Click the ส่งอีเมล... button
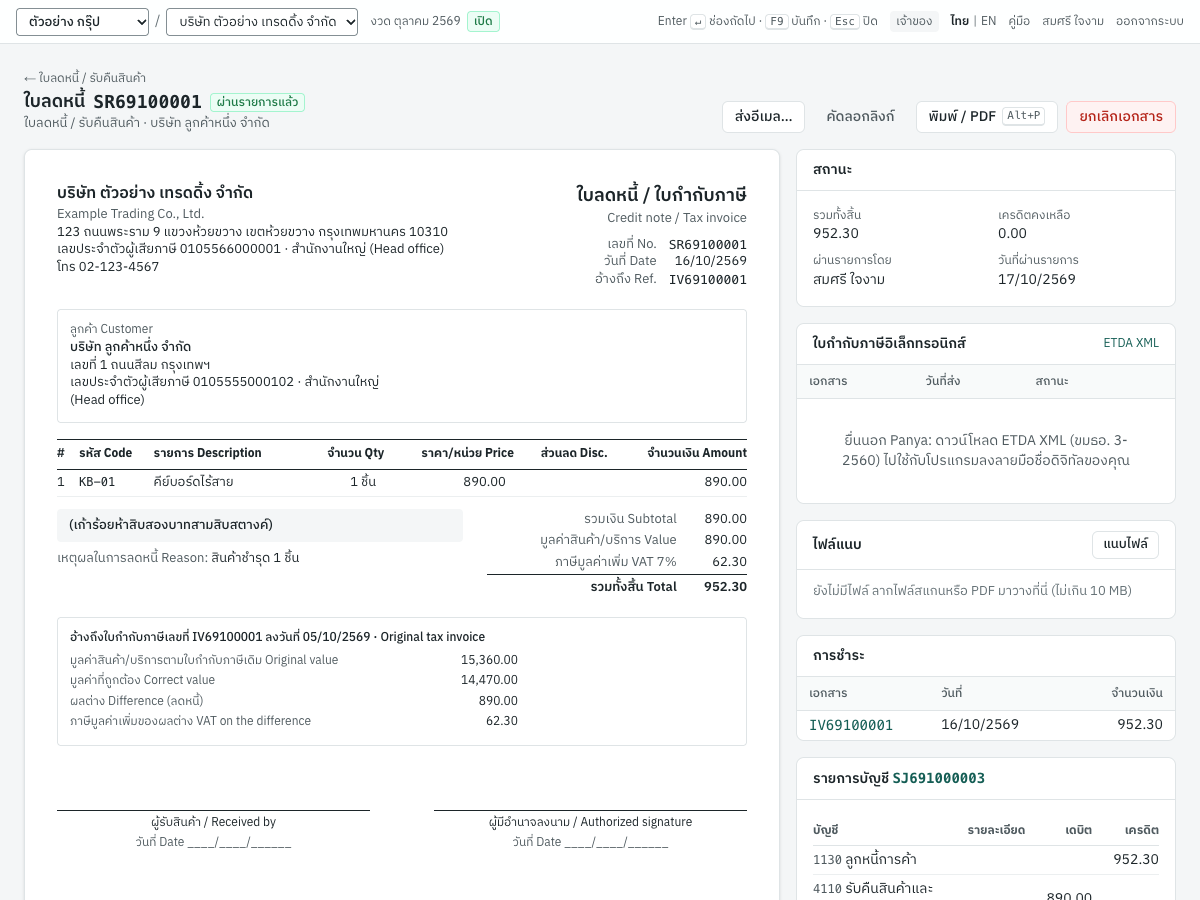Viewport: 1200px width, 900px height. click(x=763, y=117)
